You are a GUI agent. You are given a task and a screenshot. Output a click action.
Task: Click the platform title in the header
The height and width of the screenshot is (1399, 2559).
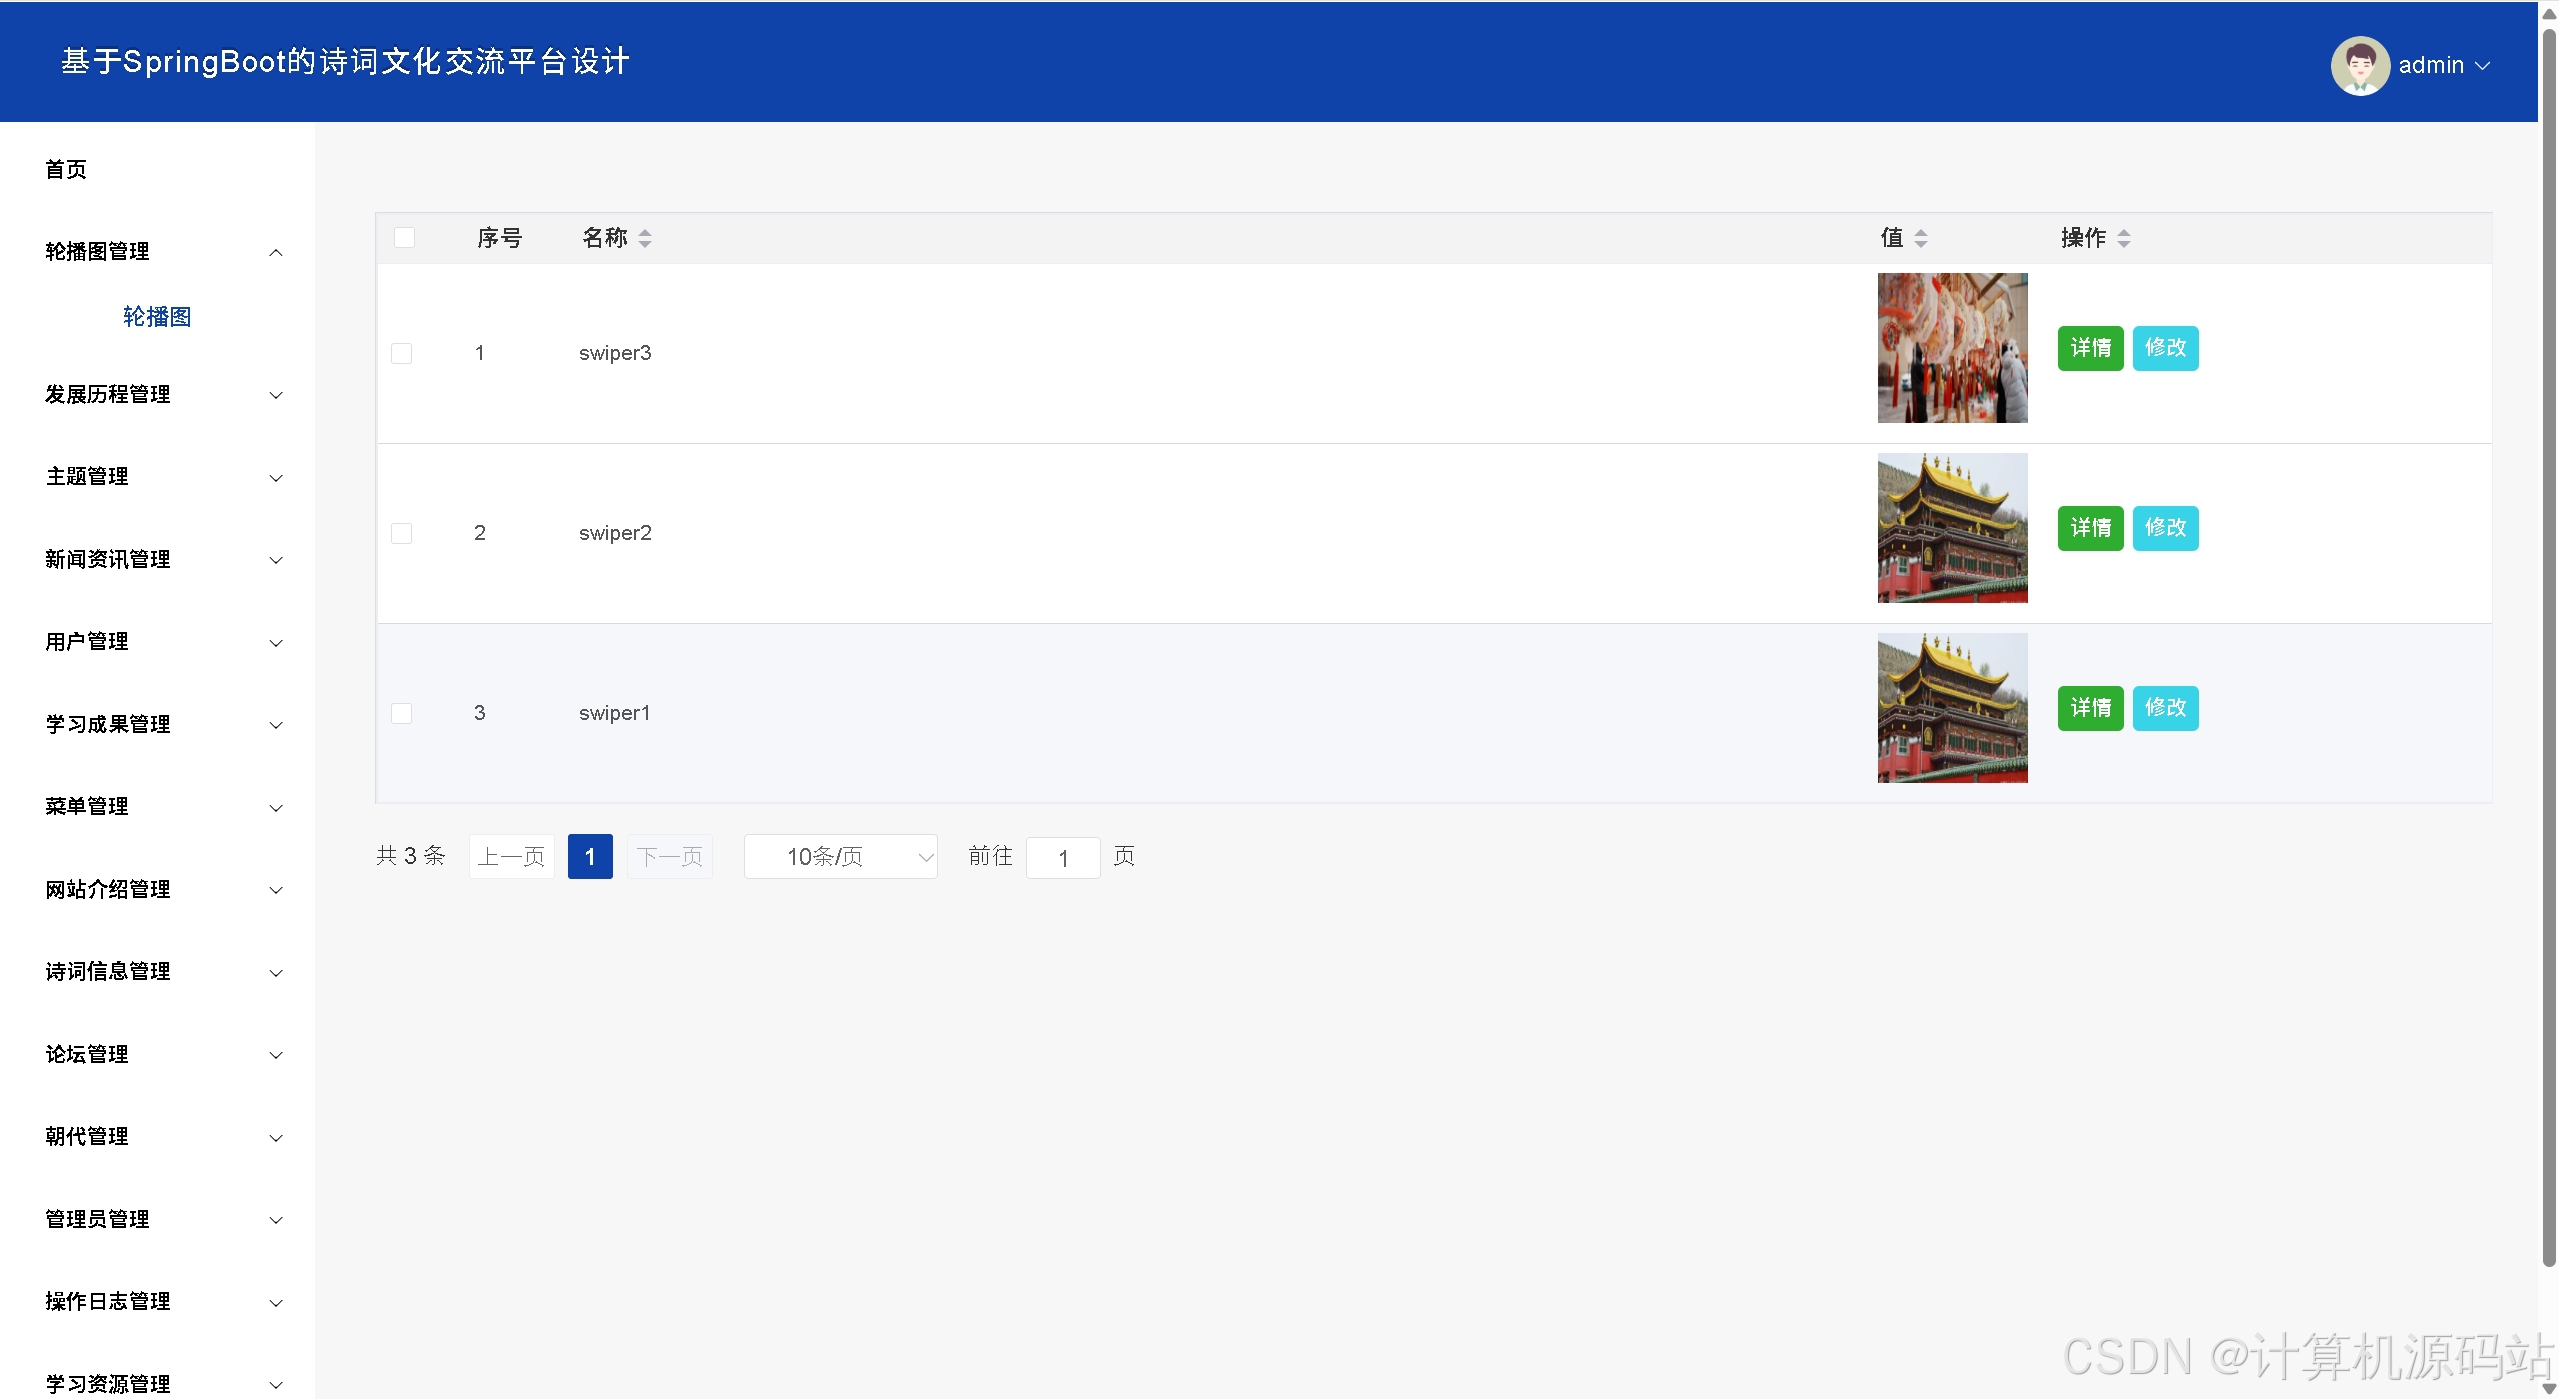click(x=345, y=62)
